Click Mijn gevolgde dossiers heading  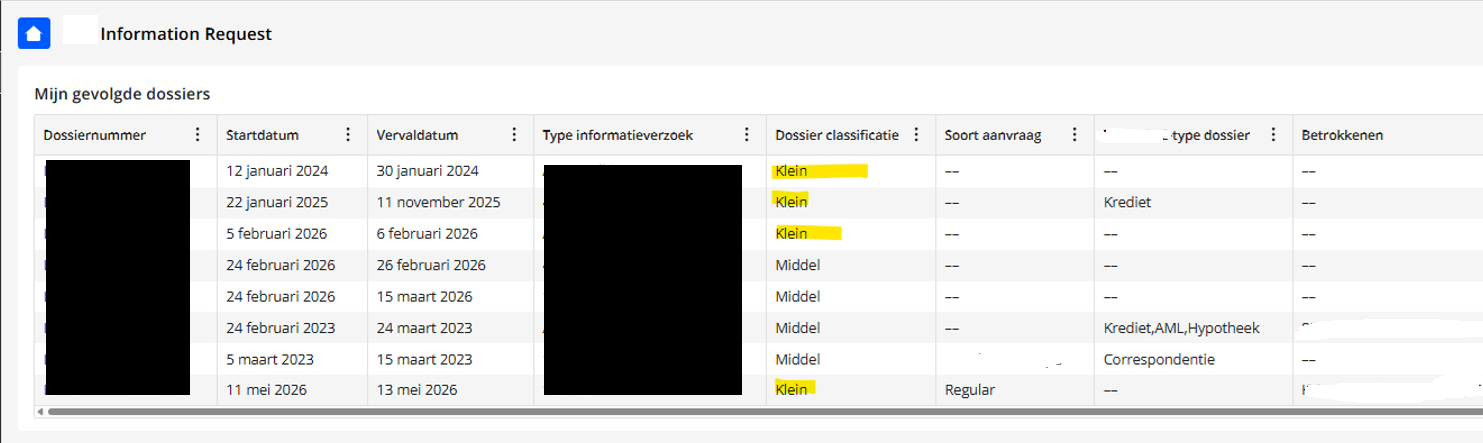122,94
